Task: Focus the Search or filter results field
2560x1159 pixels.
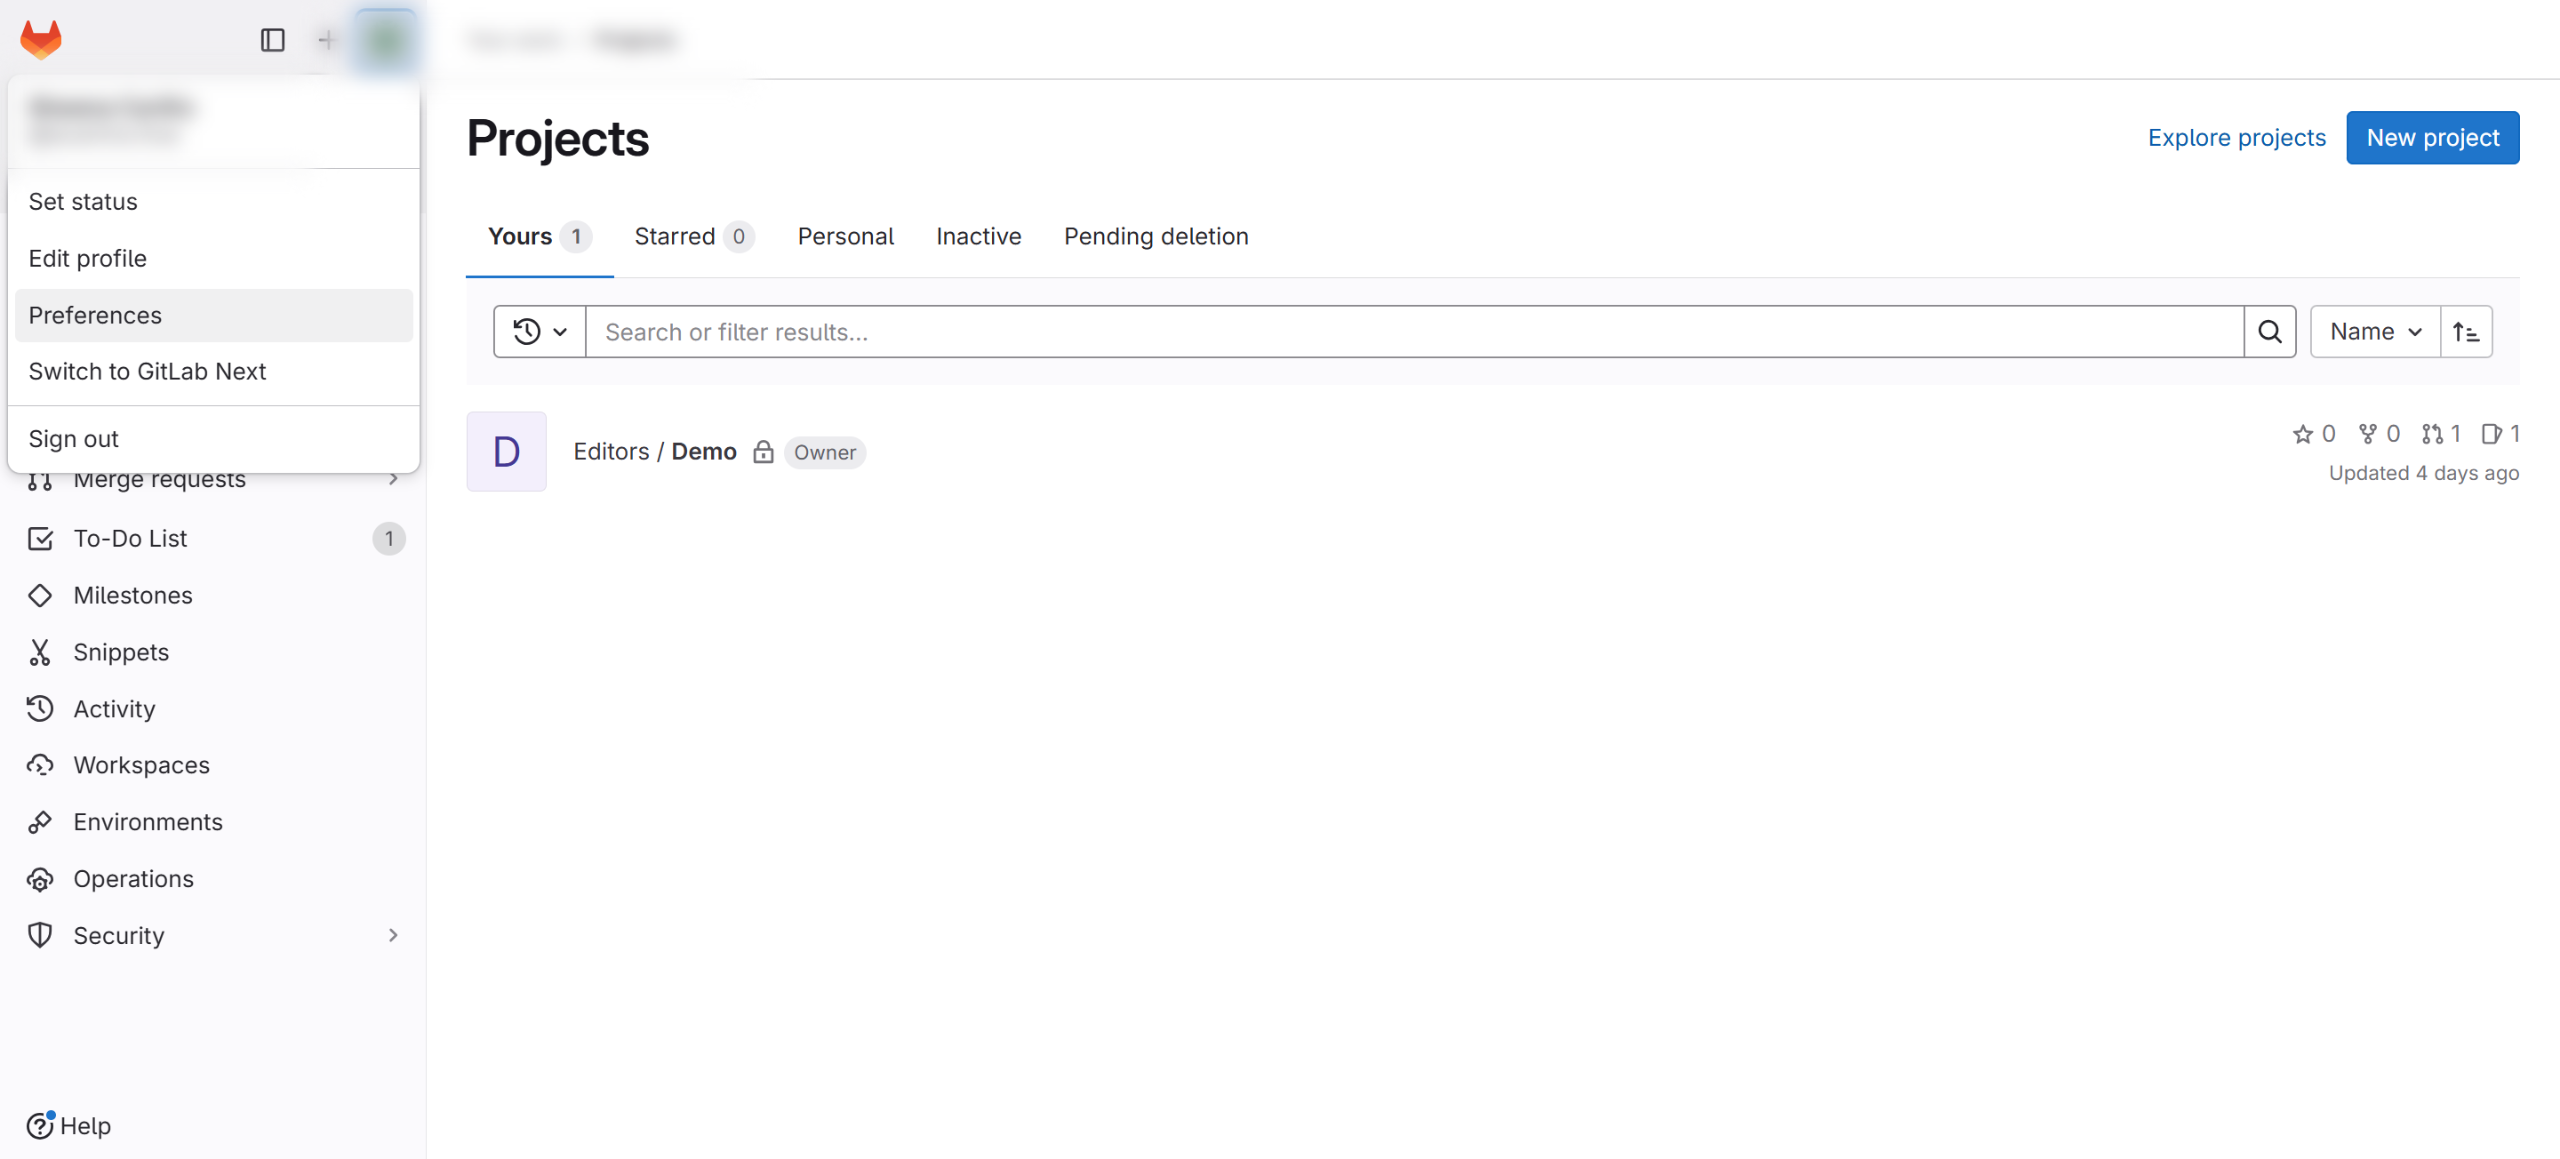Action: 1414,332
